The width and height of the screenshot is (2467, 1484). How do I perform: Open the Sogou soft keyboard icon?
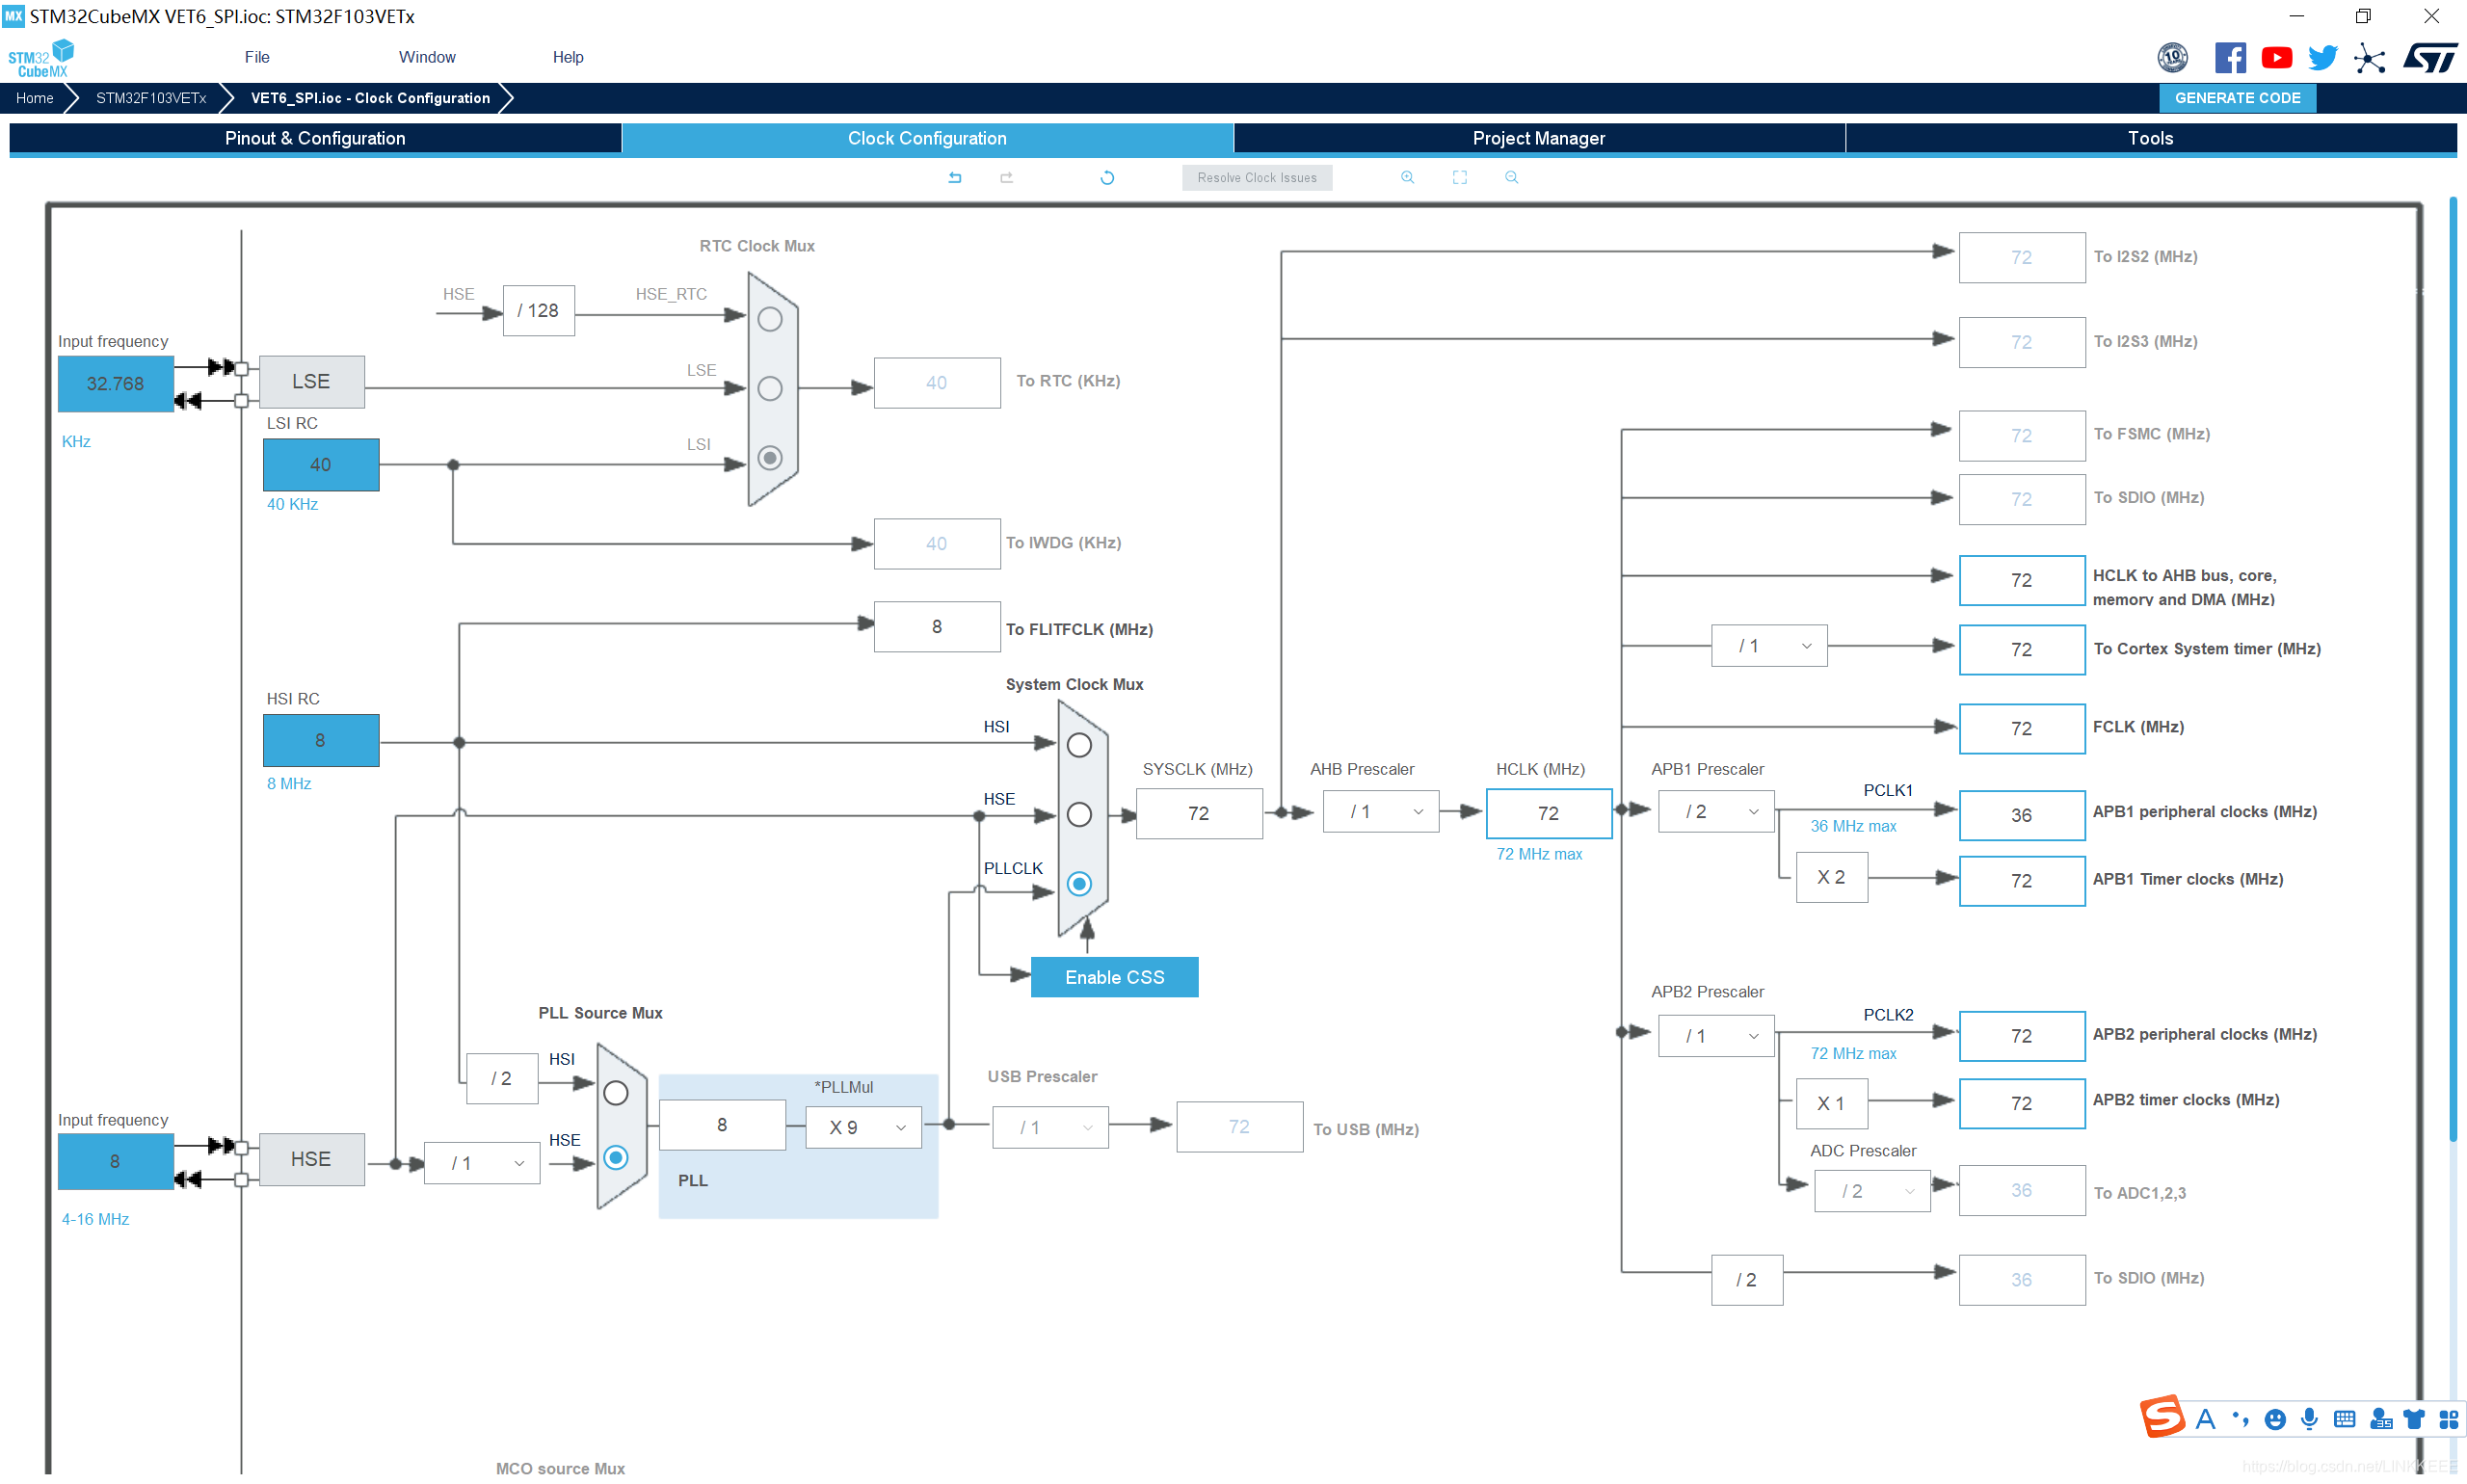pyautogui.click(x=2344, y=1419)
